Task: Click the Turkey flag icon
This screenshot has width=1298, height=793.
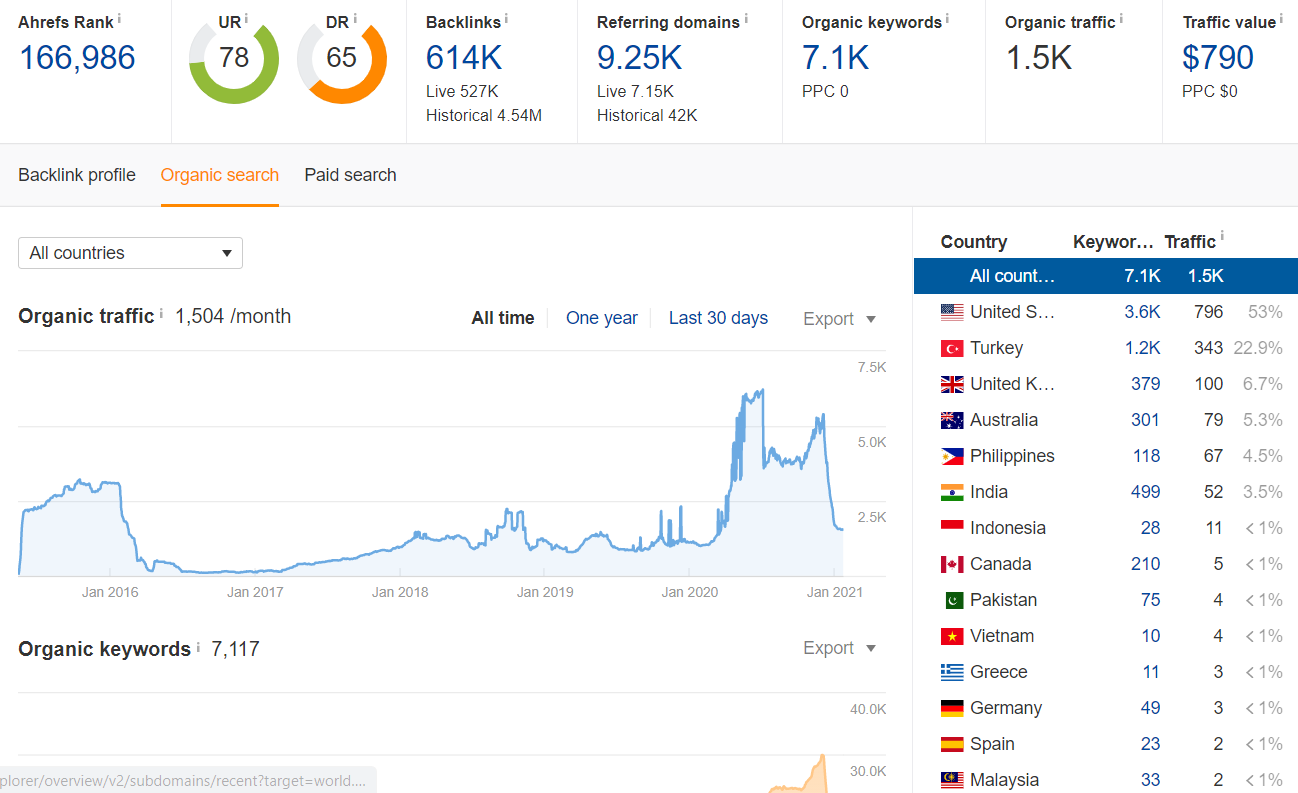Action: coord(952,347)
